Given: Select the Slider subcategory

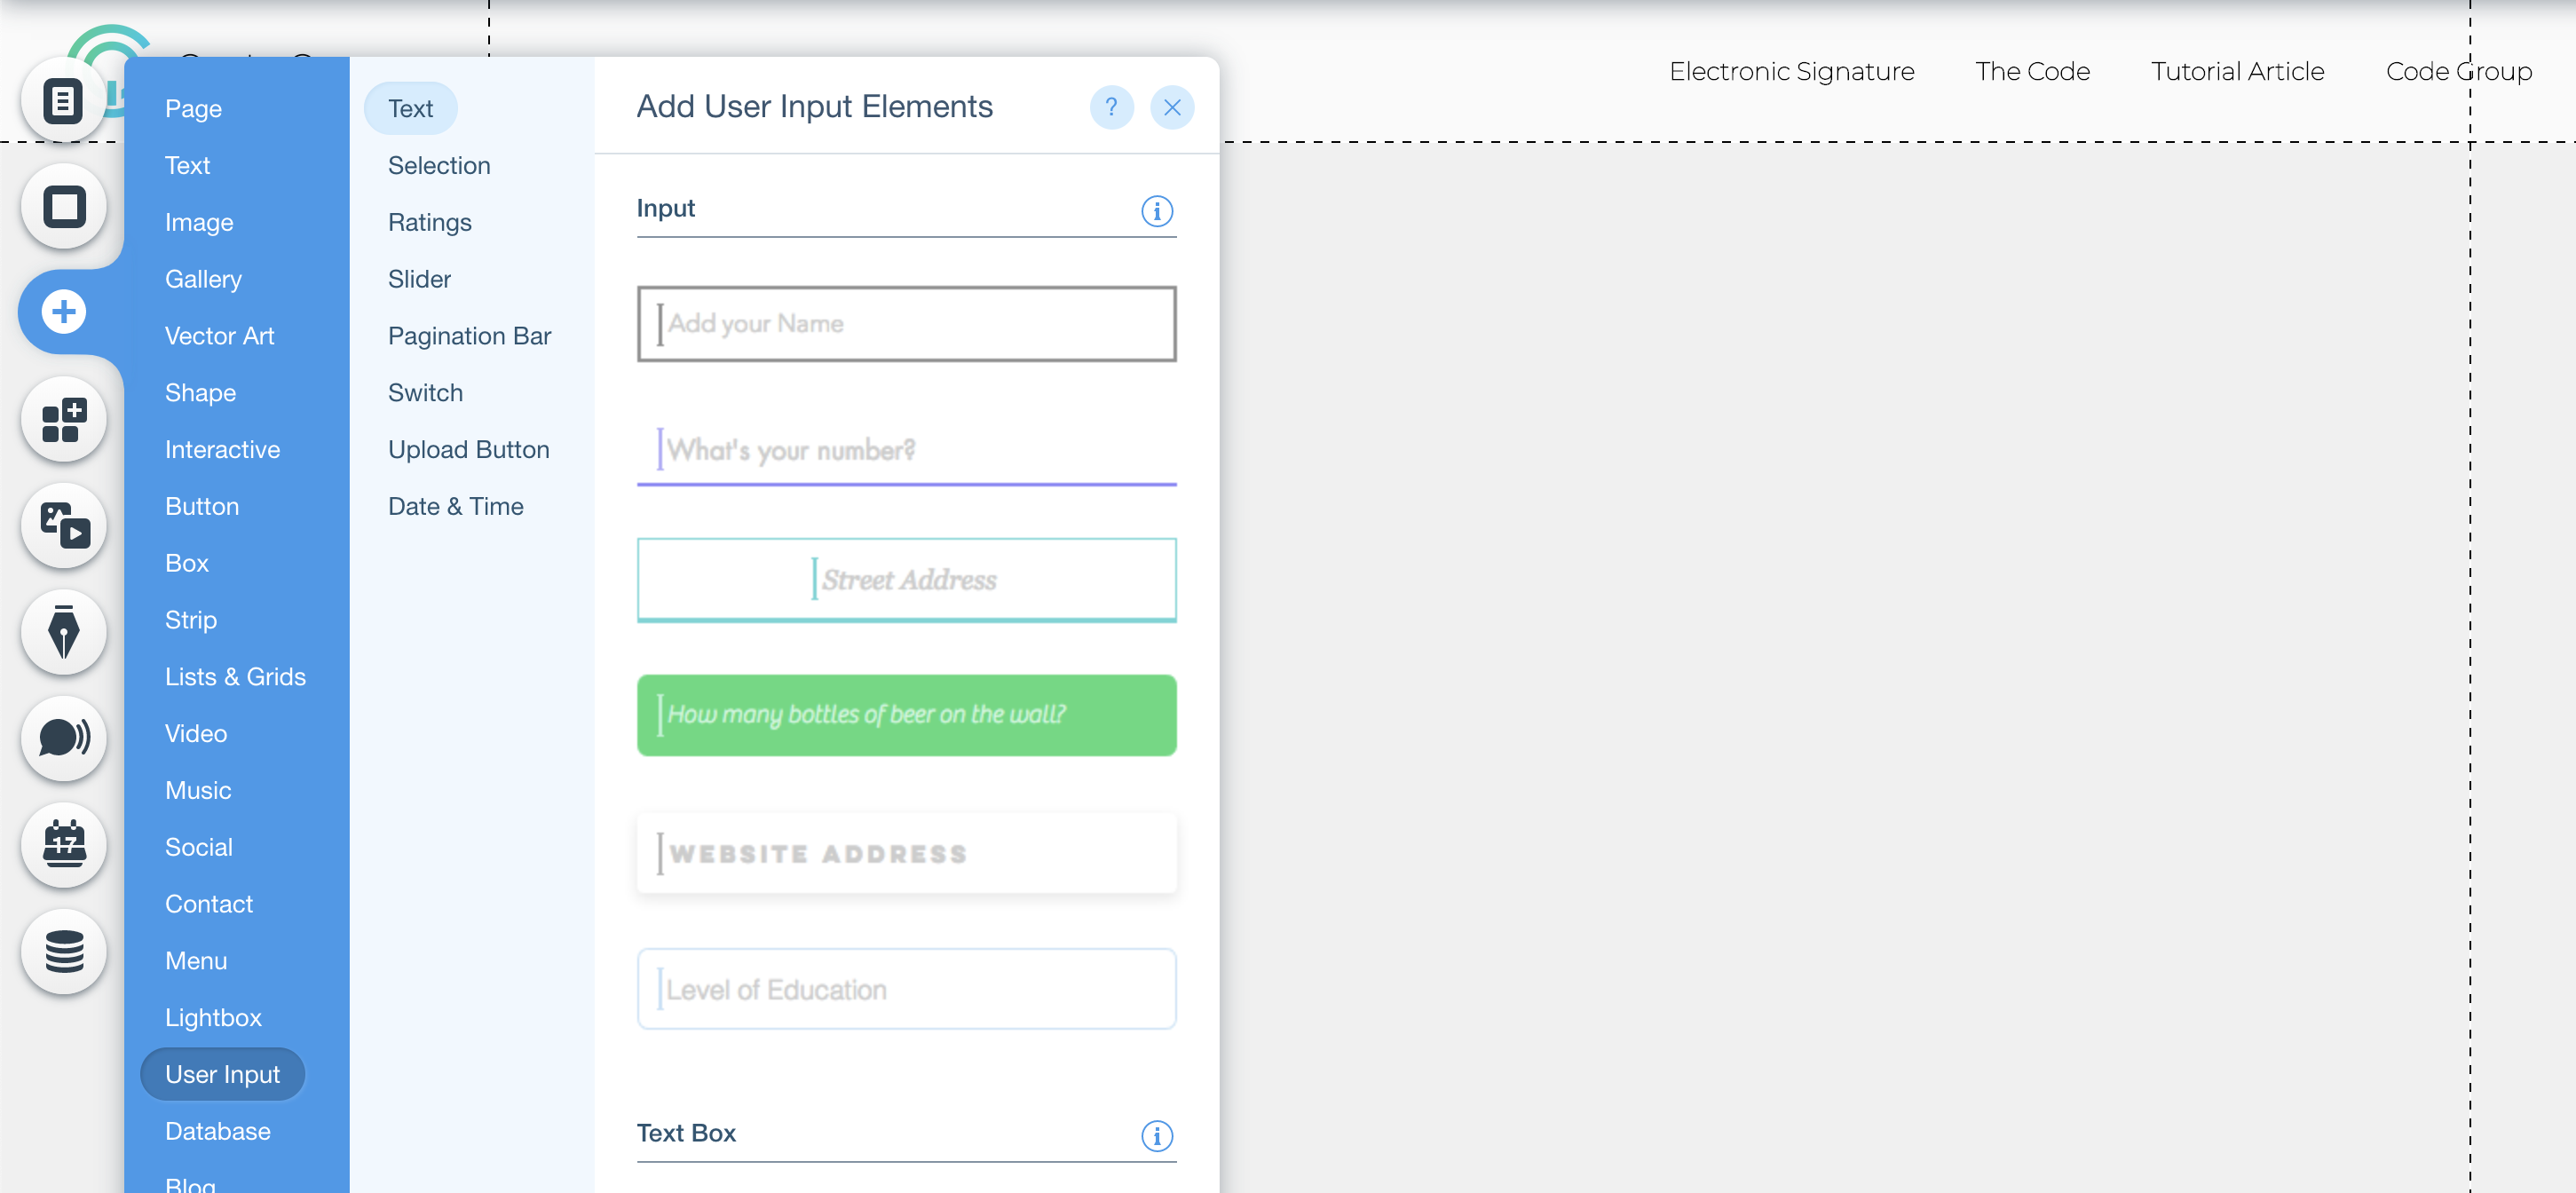Looking at the screenshot, I should 419,279.
